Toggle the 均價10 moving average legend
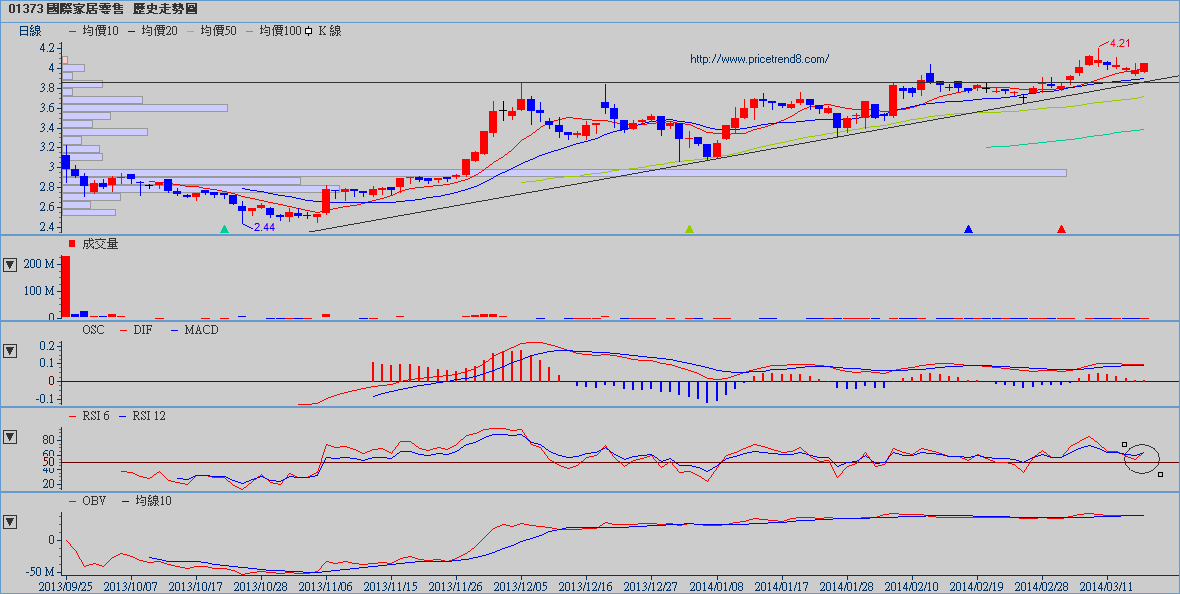Viewport: 1180px width, 594px height. 95,31
